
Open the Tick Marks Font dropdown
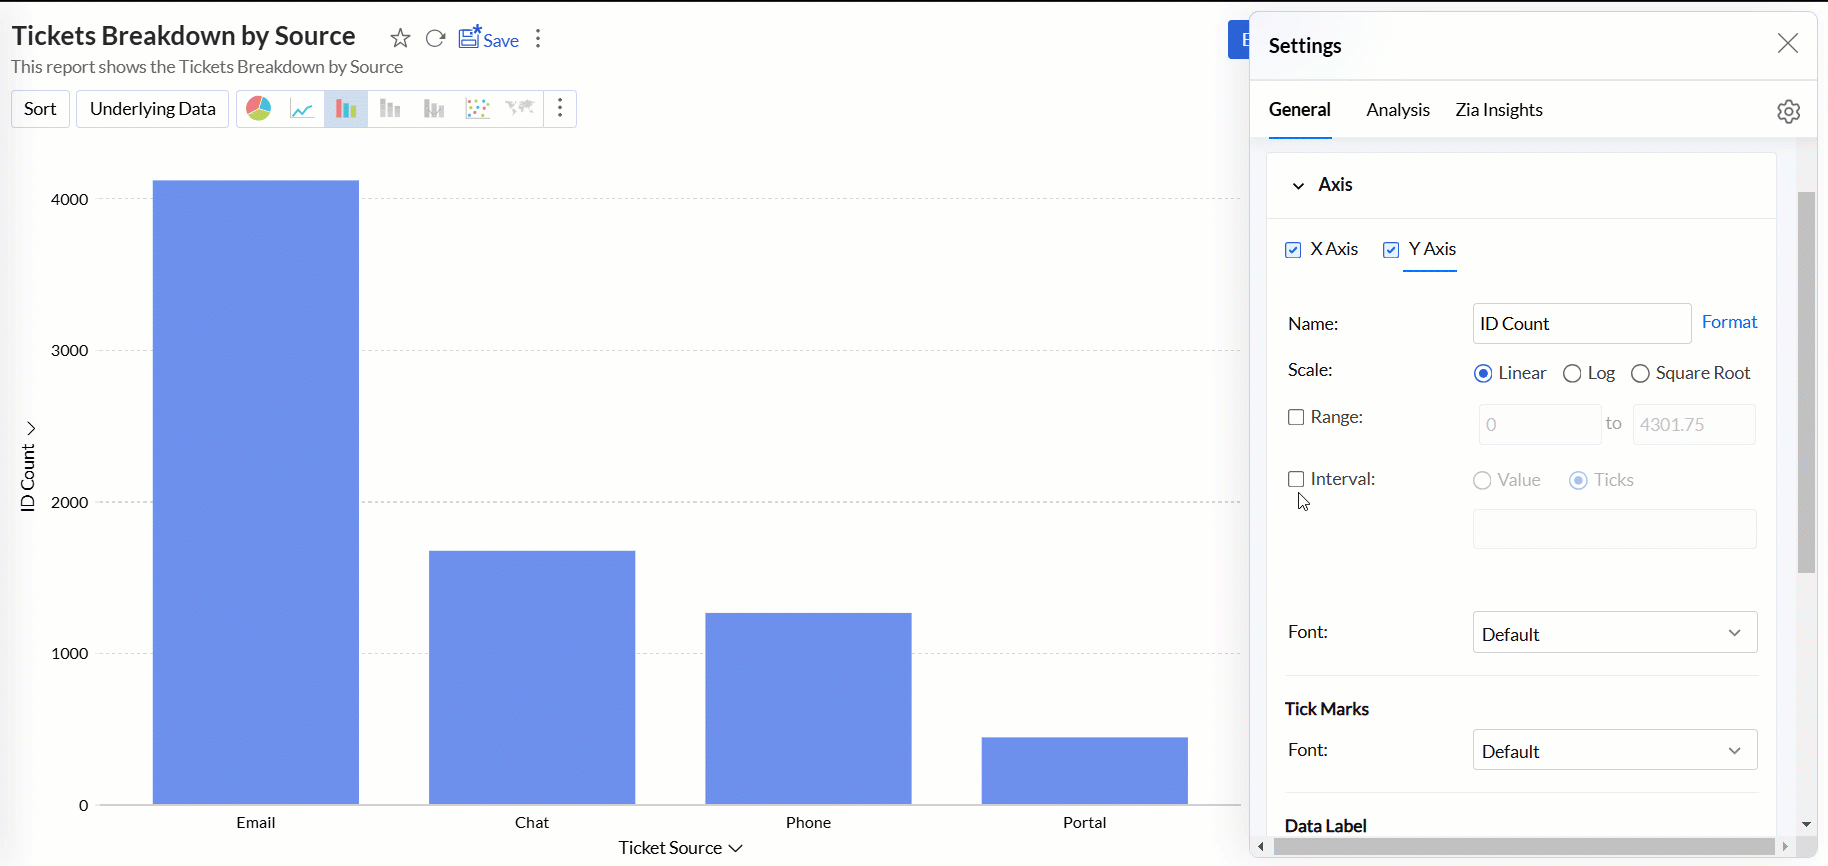1614,750
